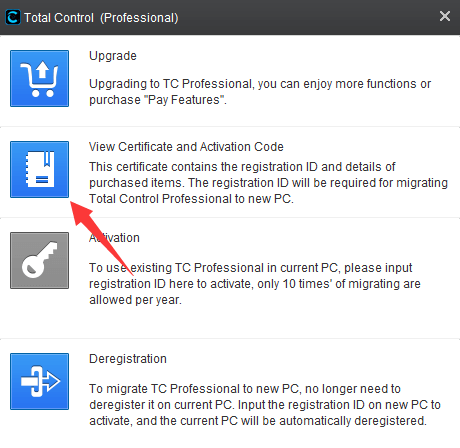Click "Total Control Professional to new PC" line

pos(191,199)
